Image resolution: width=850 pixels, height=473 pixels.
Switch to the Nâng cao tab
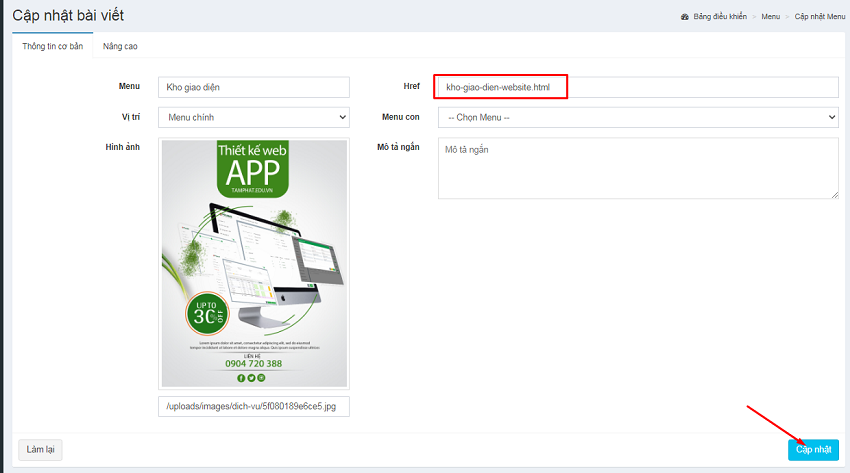coord(119,46)
